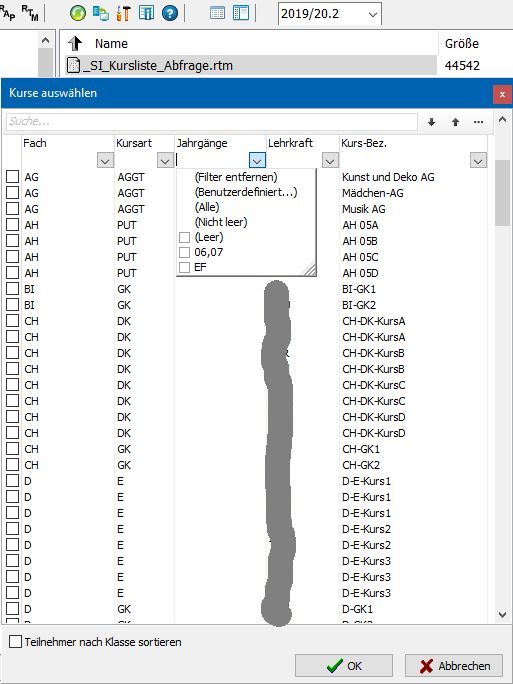
Task: Click the scroll up arrow of course list
Action: pos(503,119)
